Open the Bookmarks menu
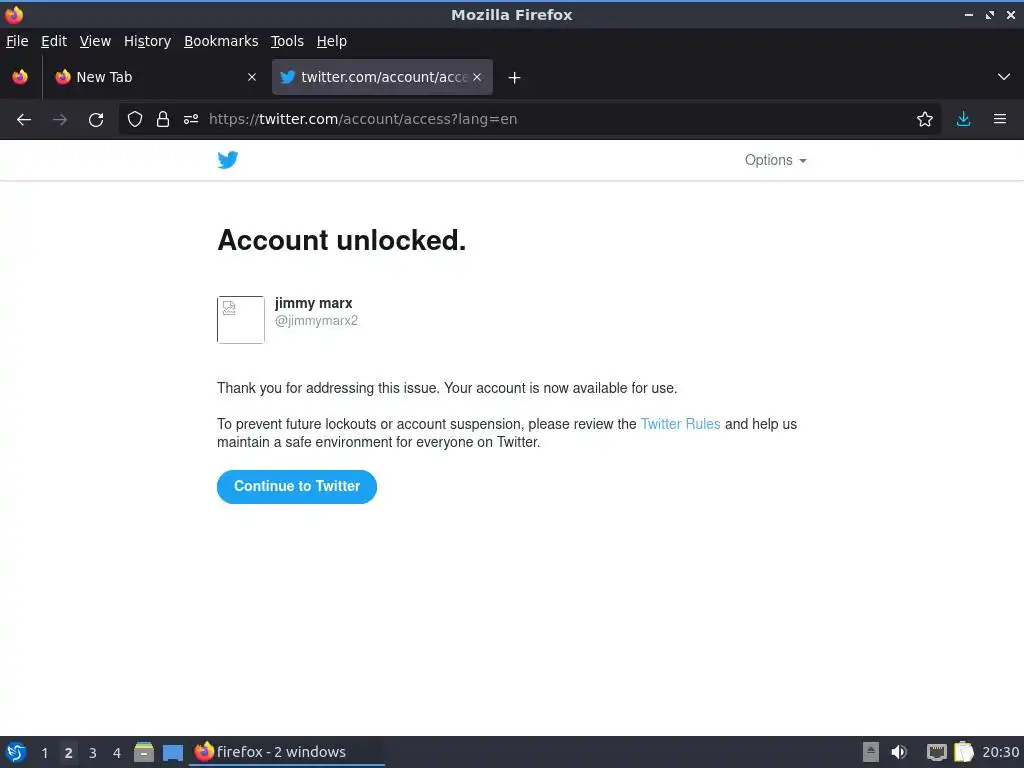 click(221, 41)
